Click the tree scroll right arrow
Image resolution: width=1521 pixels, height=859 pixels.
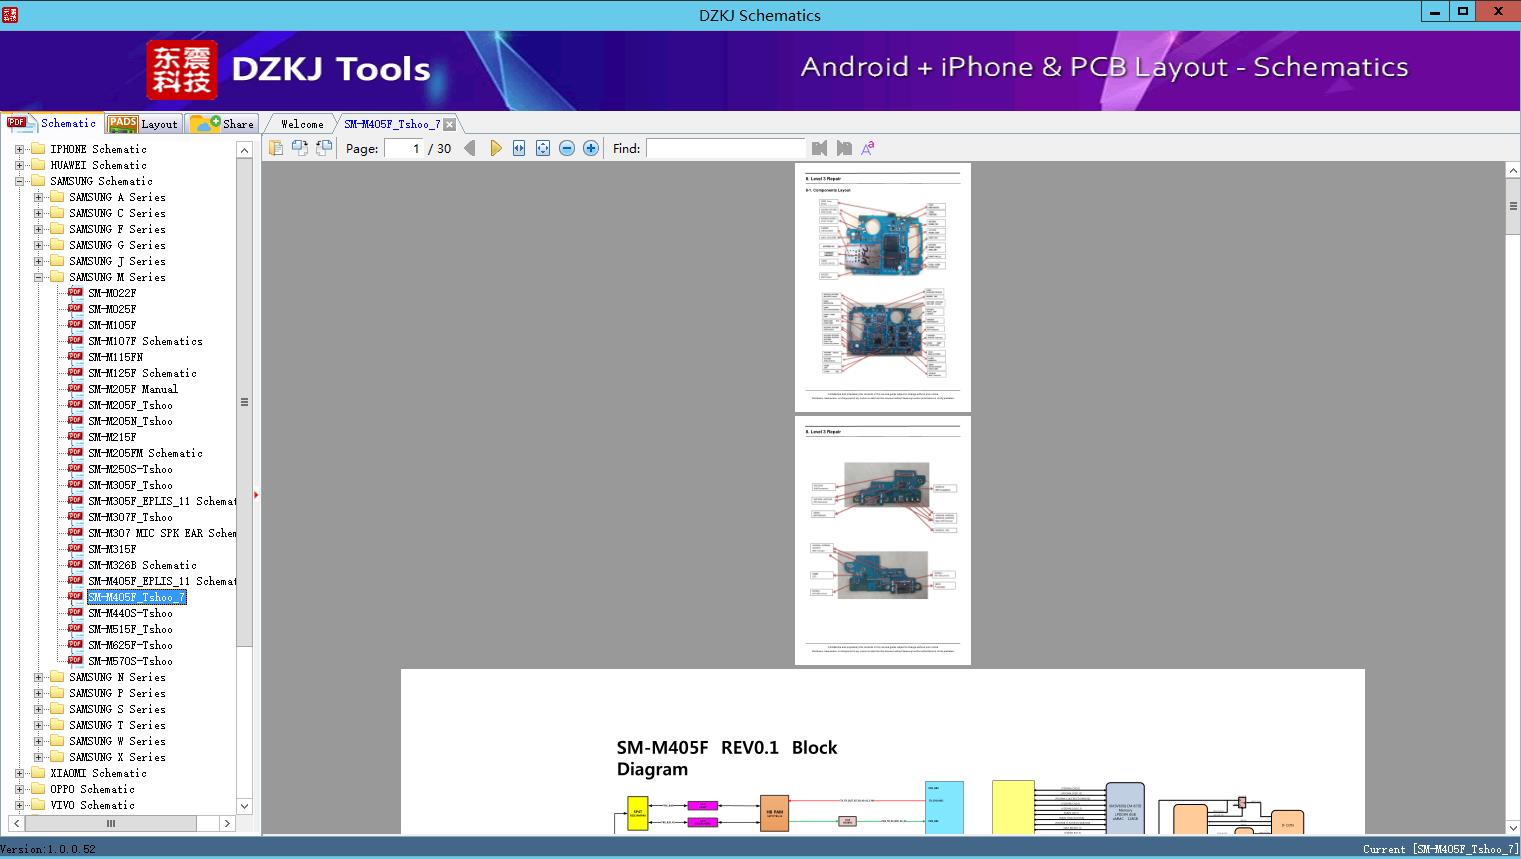227,823
